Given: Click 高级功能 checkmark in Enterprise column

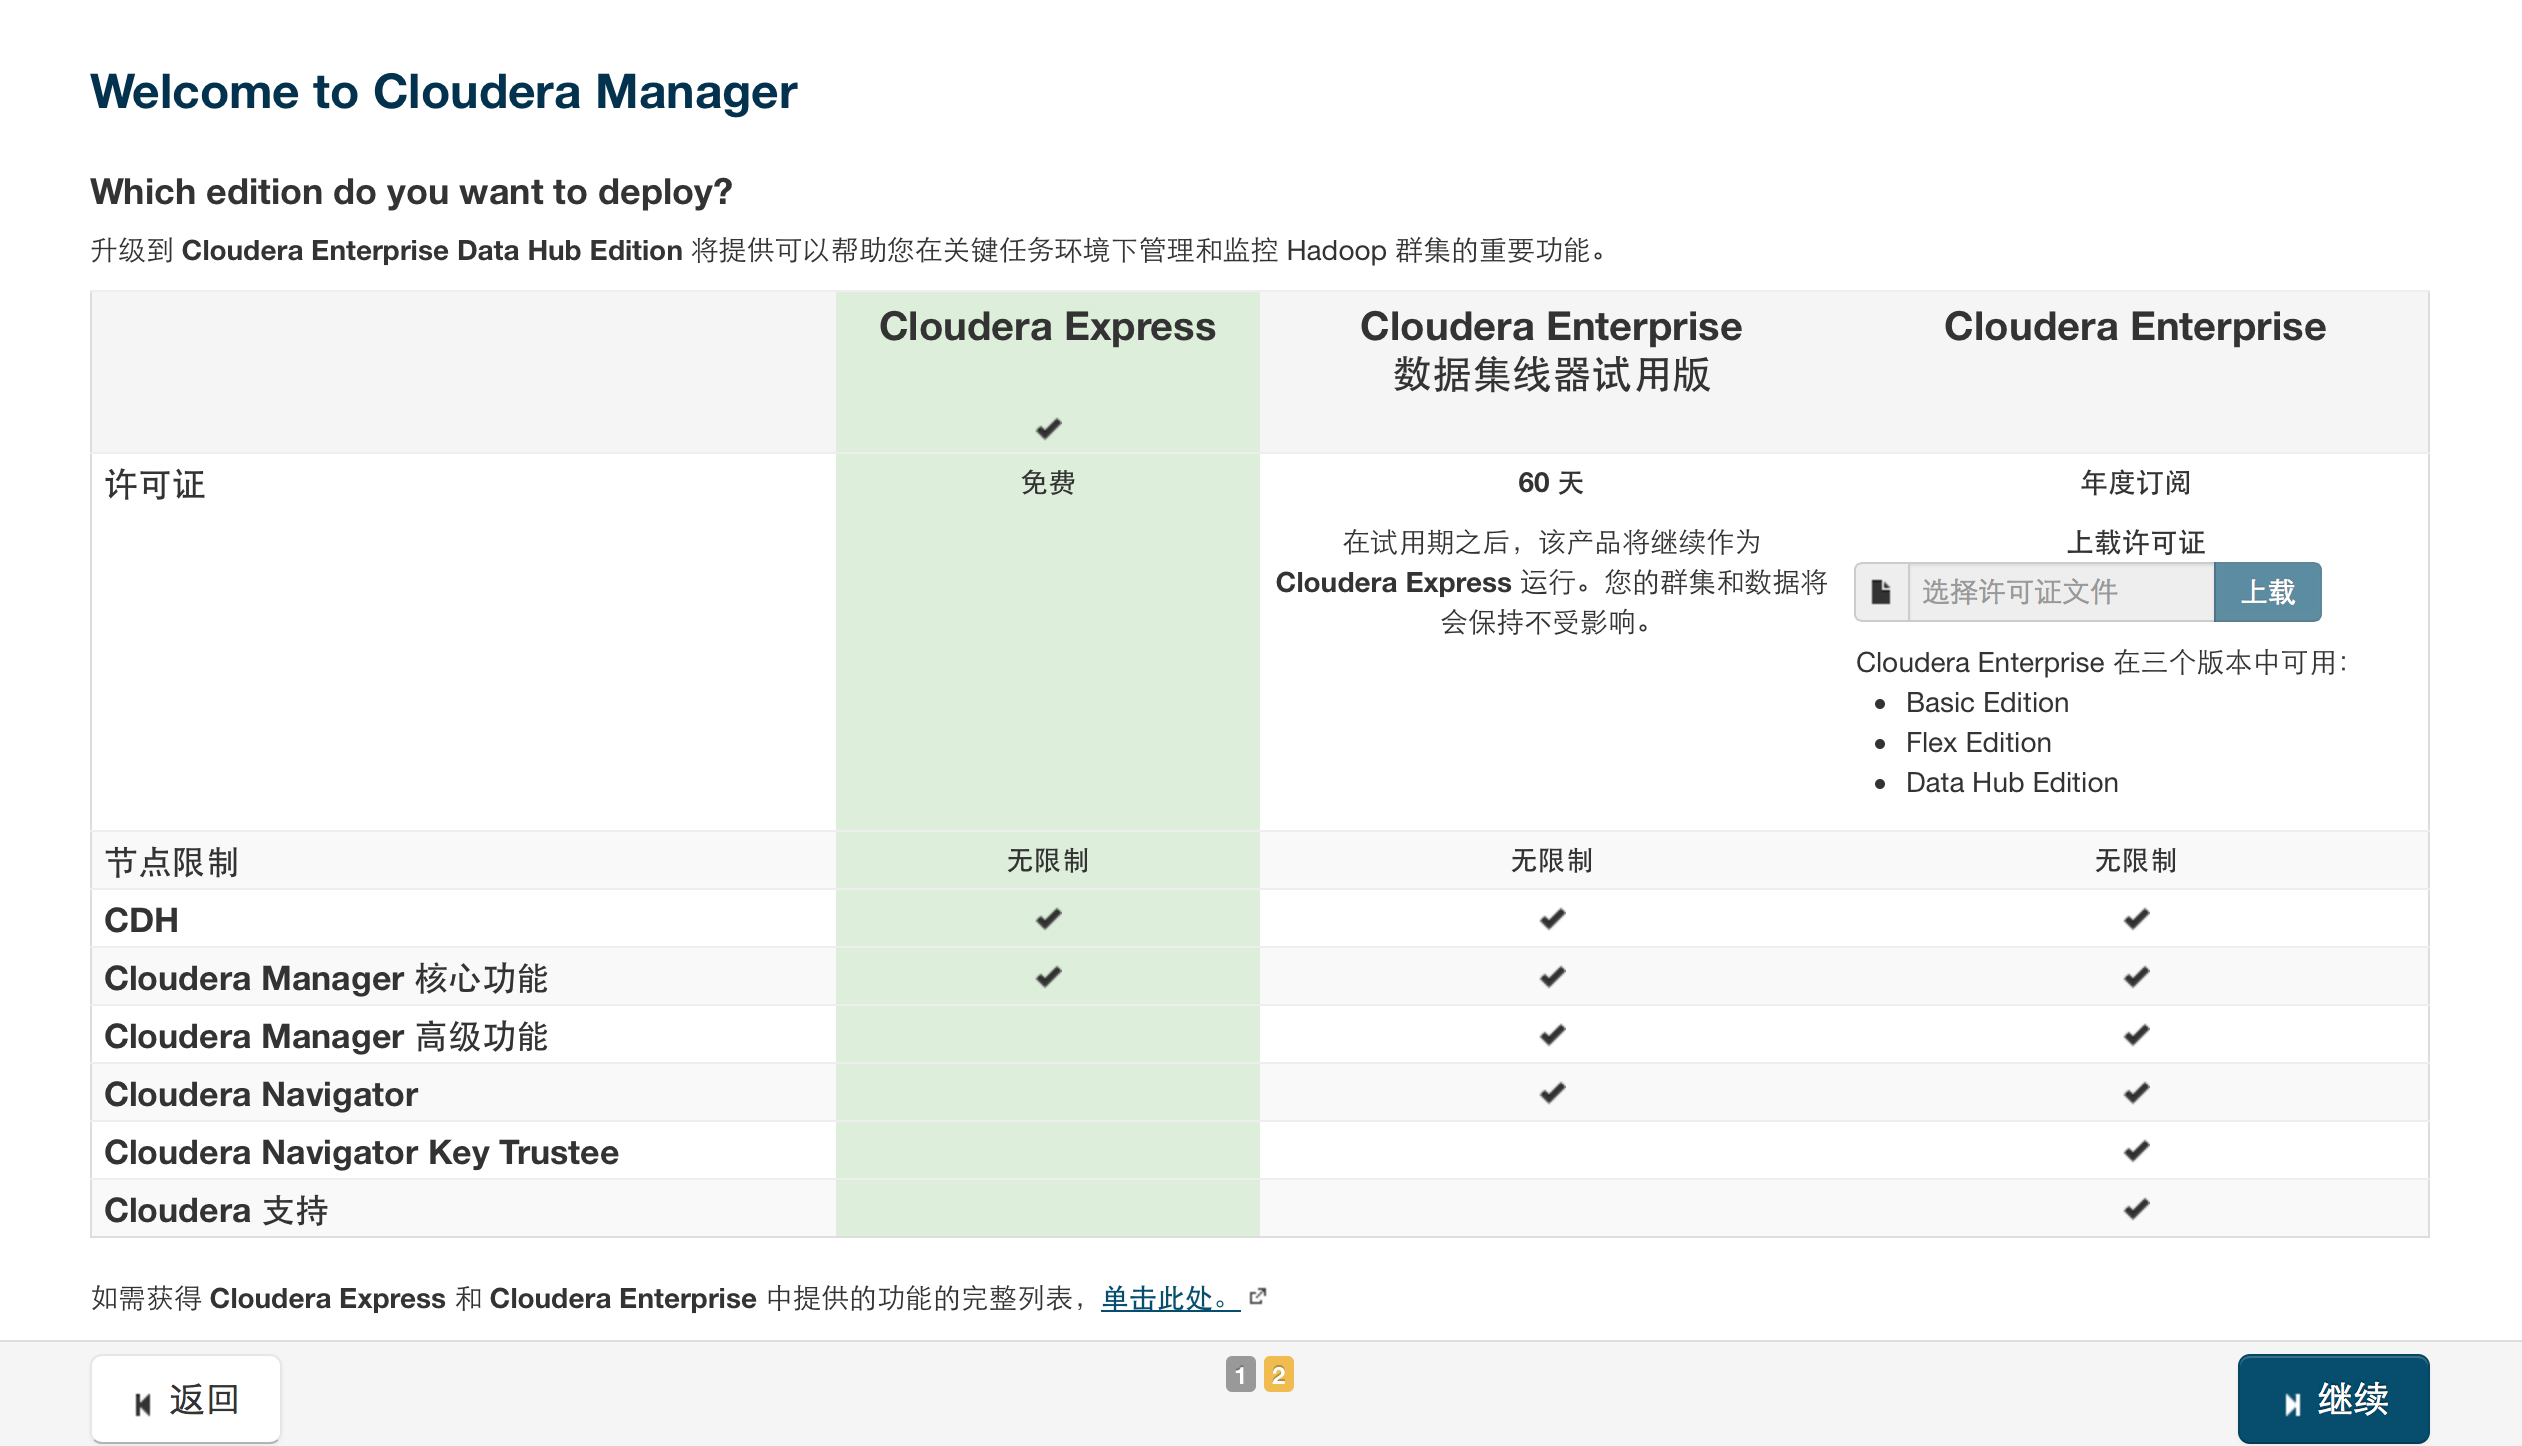Looking at the screenshot, I should coord(2136,1035).
